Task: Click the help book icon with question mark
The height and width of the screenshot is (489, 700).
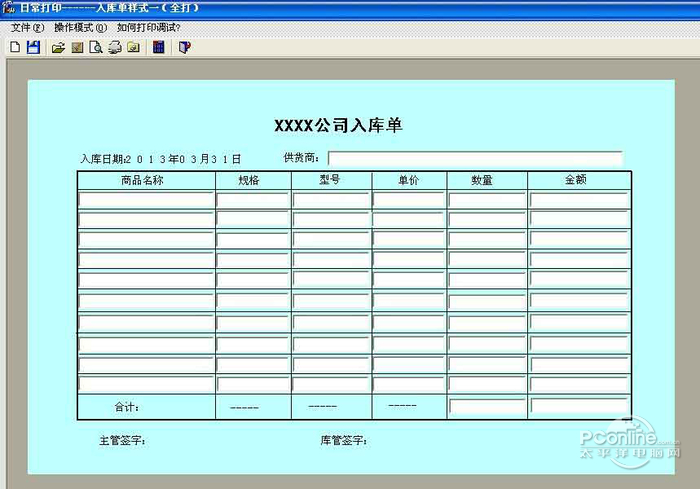Action: pyautogui.click(x=184, y=47)
